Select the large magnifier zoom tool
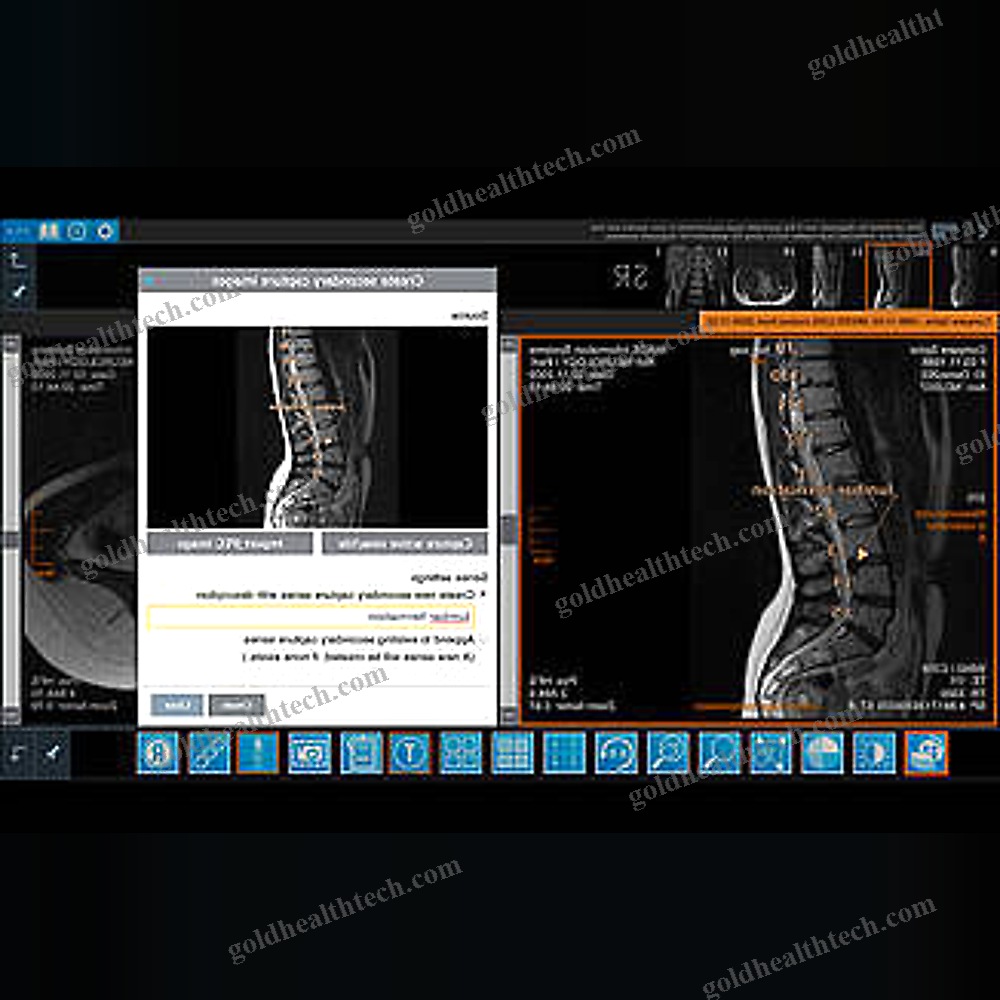Image resolution: width=1000 pixels, height=1000 pixels. tap(719, 753)
